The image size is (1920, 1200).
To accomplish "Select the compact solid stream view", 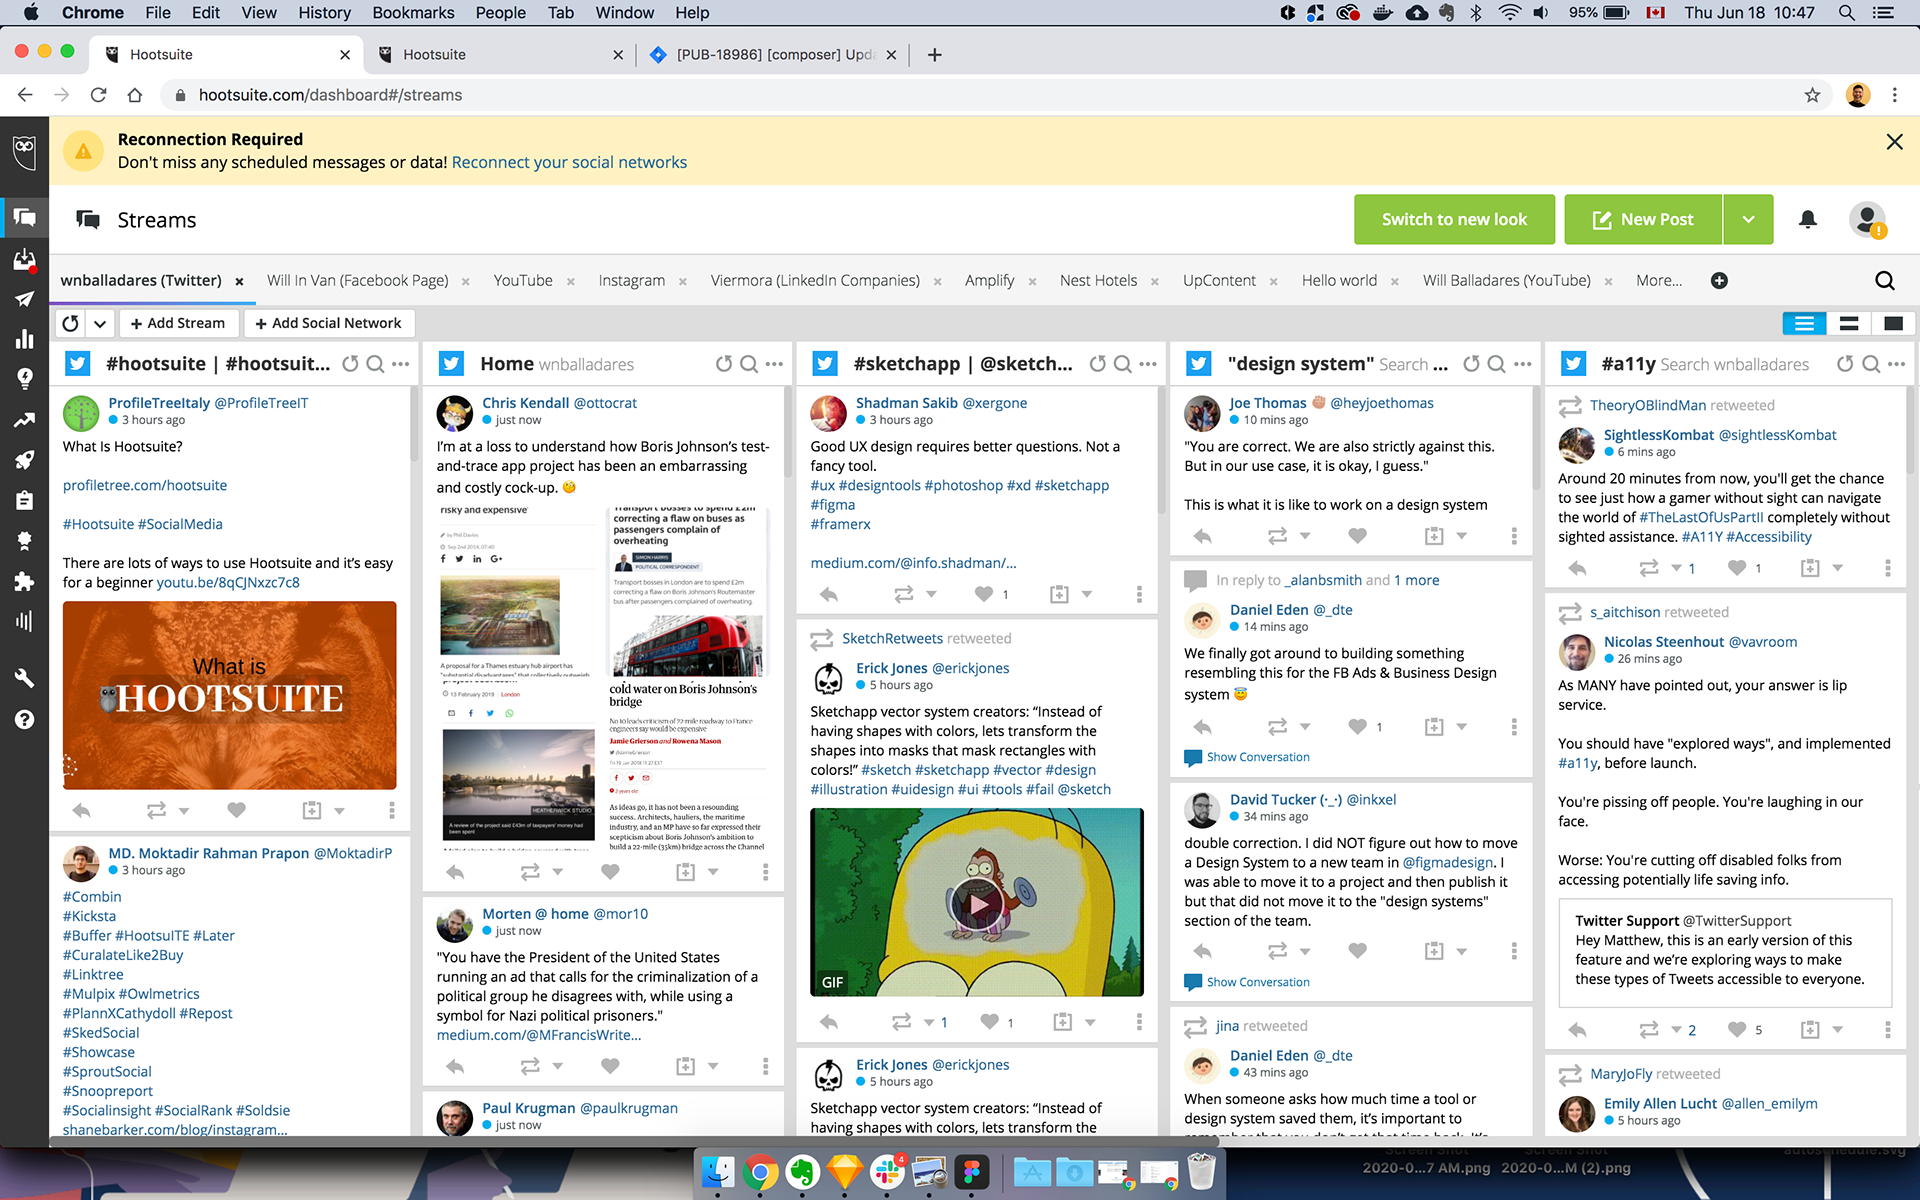I will 1893,323.
